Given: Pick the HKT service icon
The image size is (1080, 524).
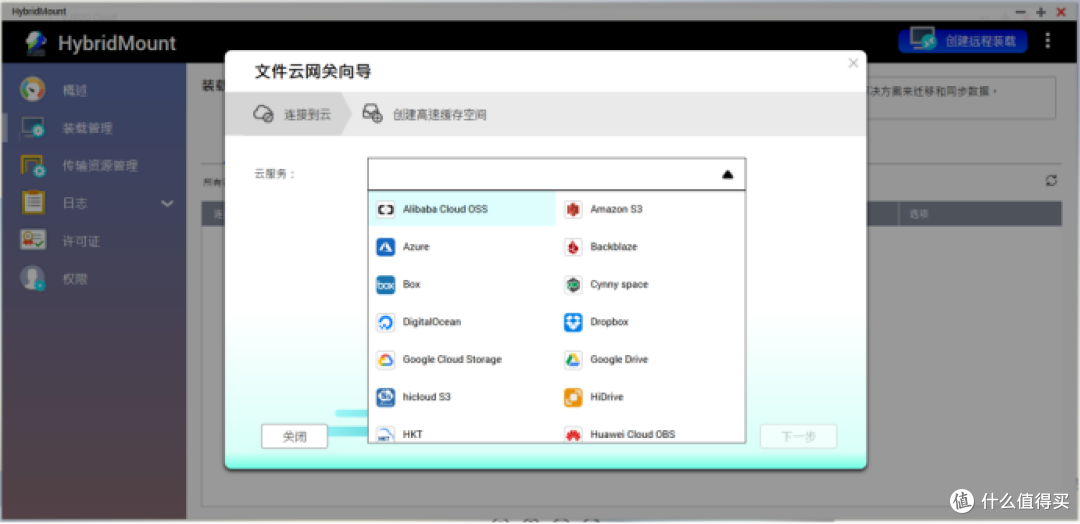Looking at the screenshot, I should pos(386,434).
